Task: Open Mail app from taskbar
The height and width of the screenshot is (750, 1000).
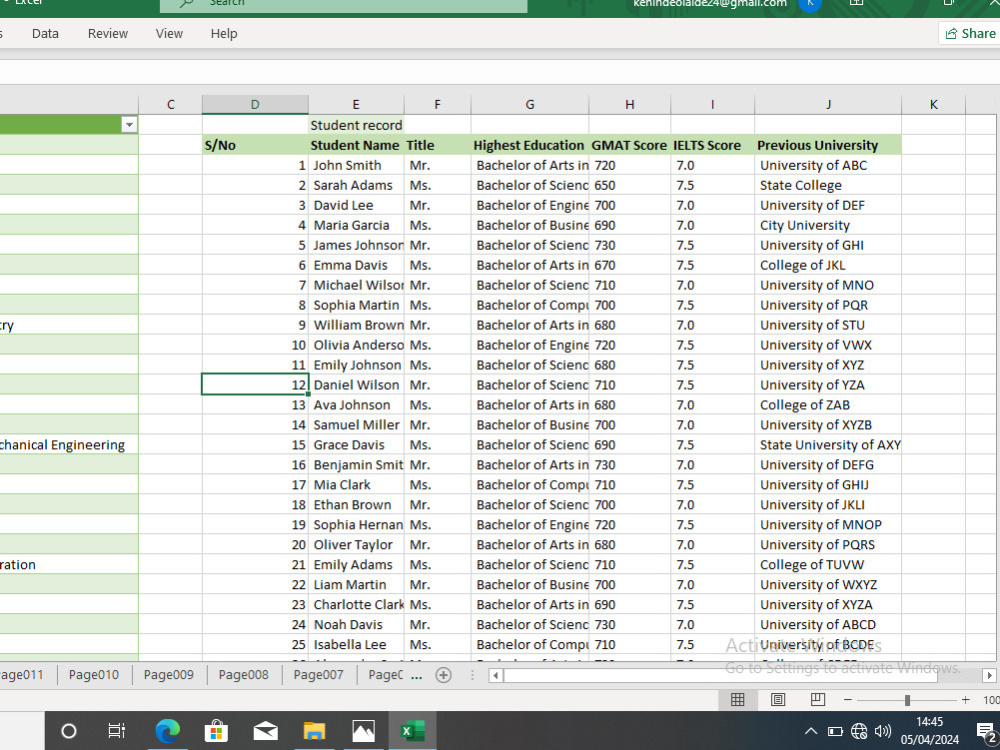Action: (265, 731)
